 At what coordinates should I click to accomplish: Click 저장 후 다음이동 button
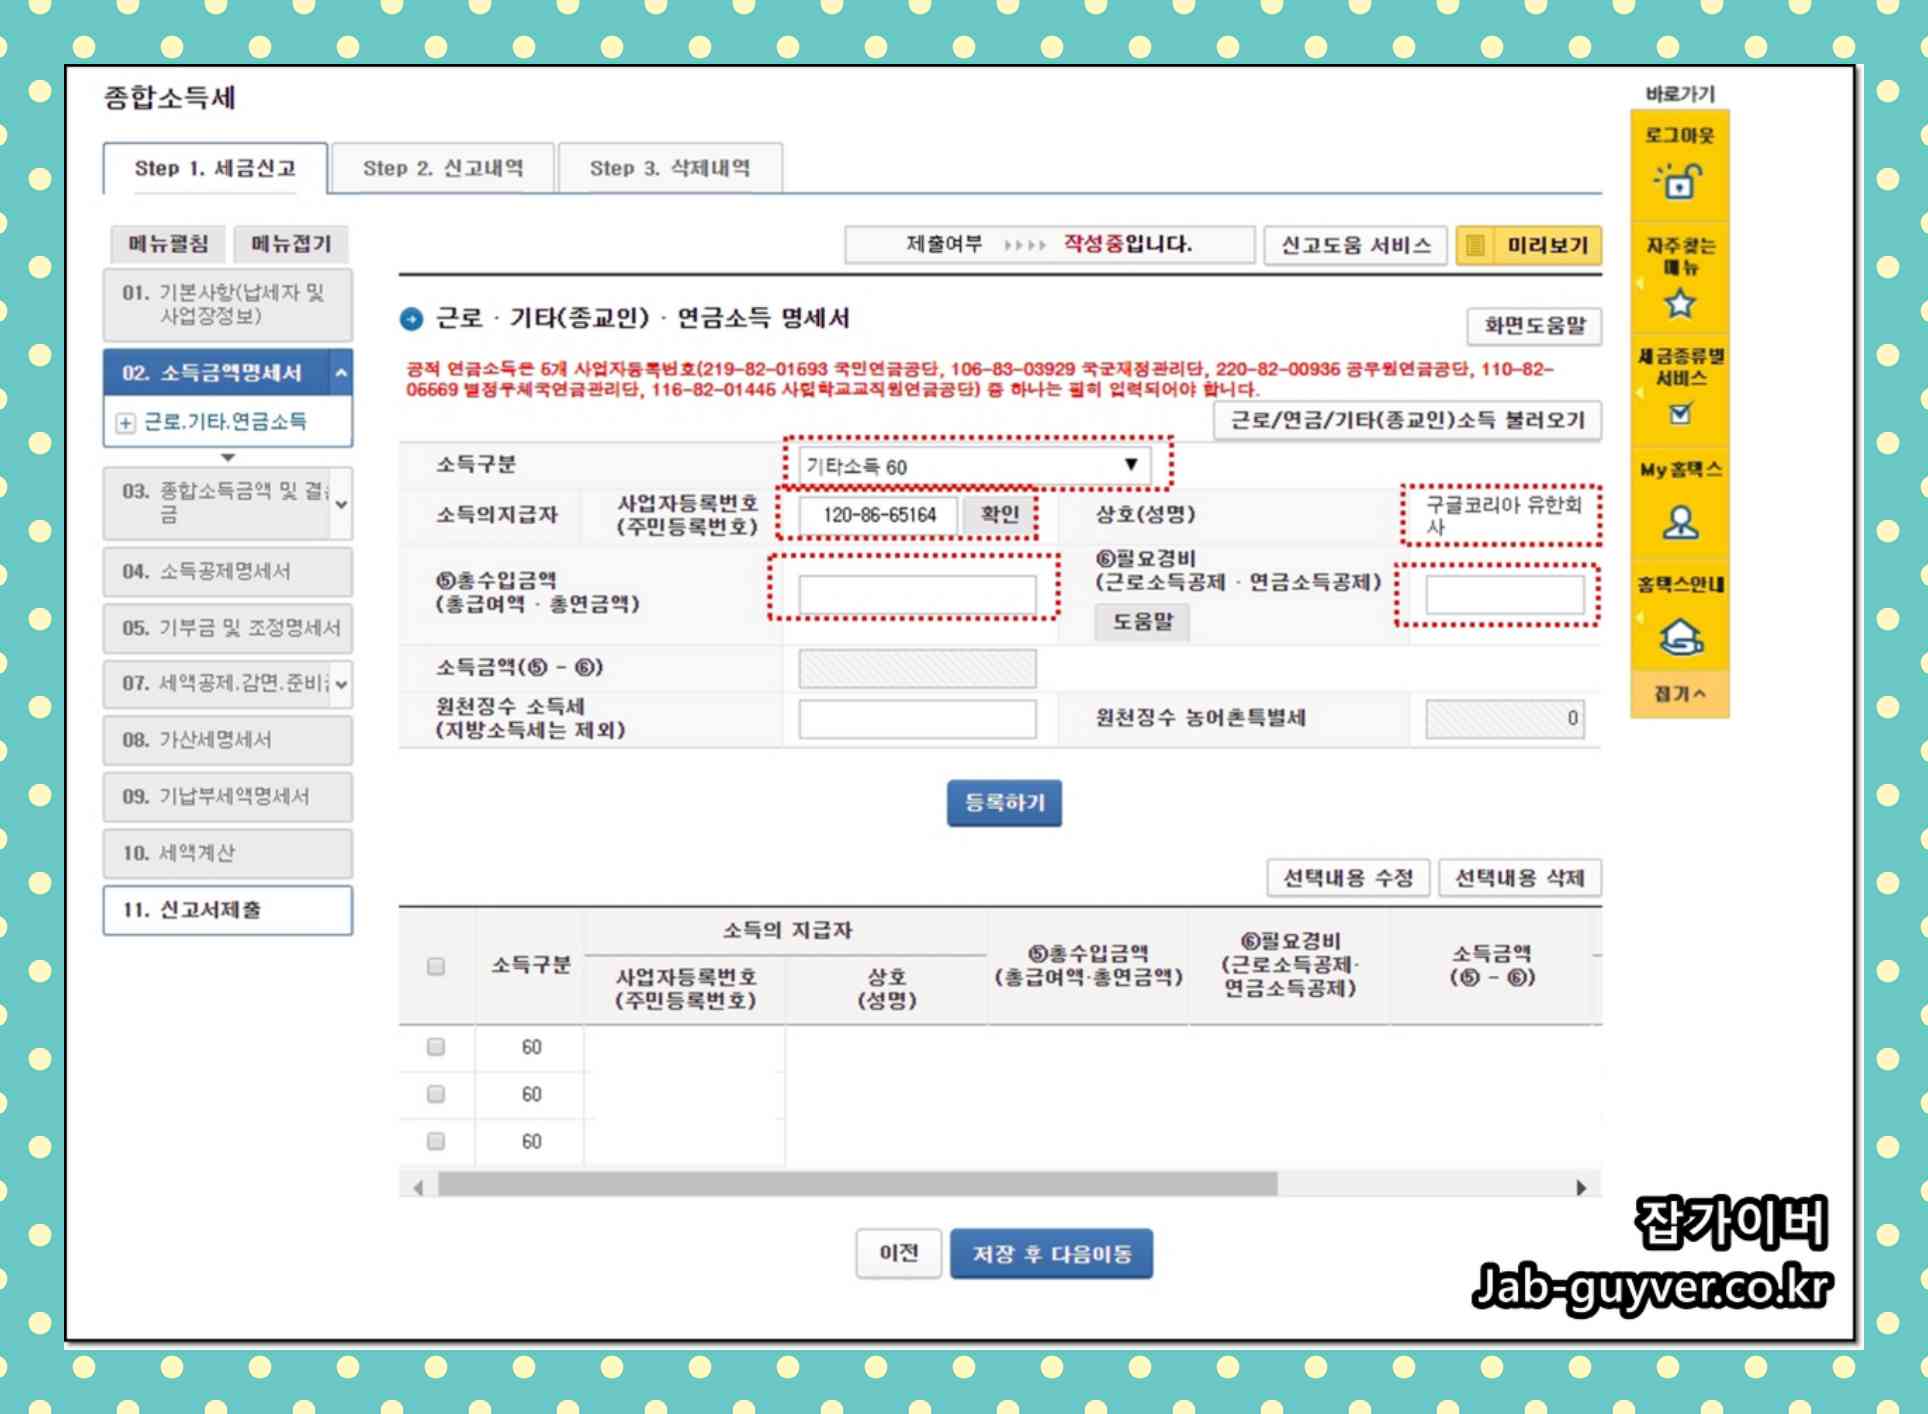click(x=1051, y=1253)
